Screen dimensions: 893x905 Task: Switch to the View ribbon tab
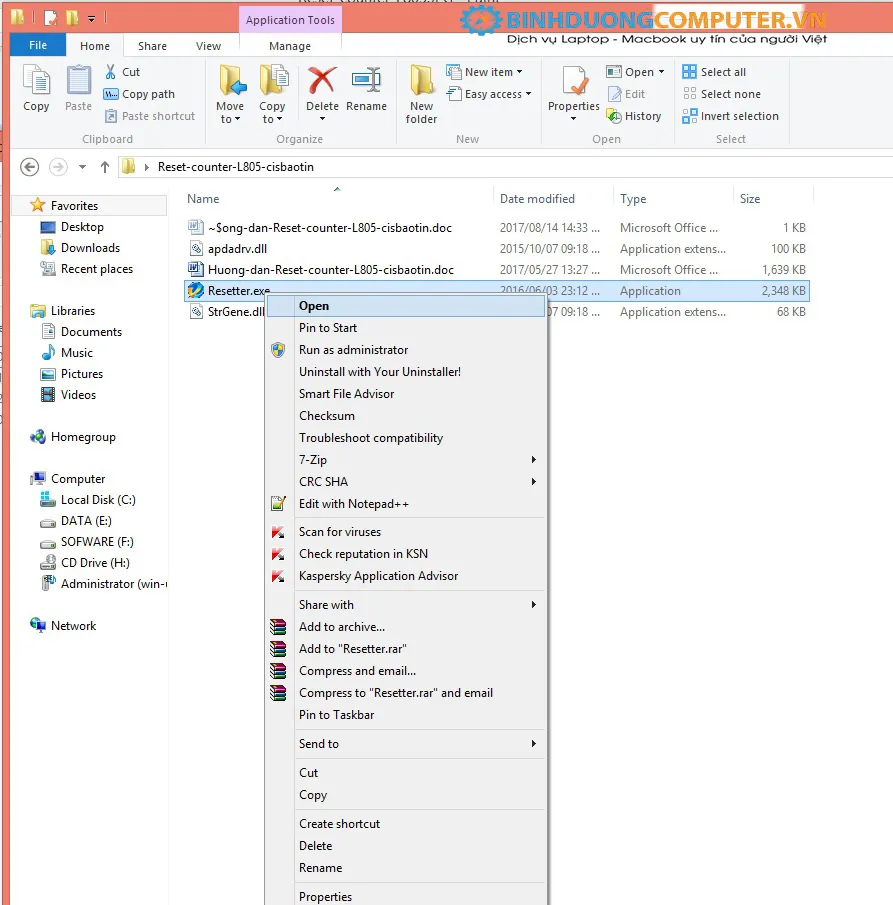pyautogui.click(x=208, y=46)
